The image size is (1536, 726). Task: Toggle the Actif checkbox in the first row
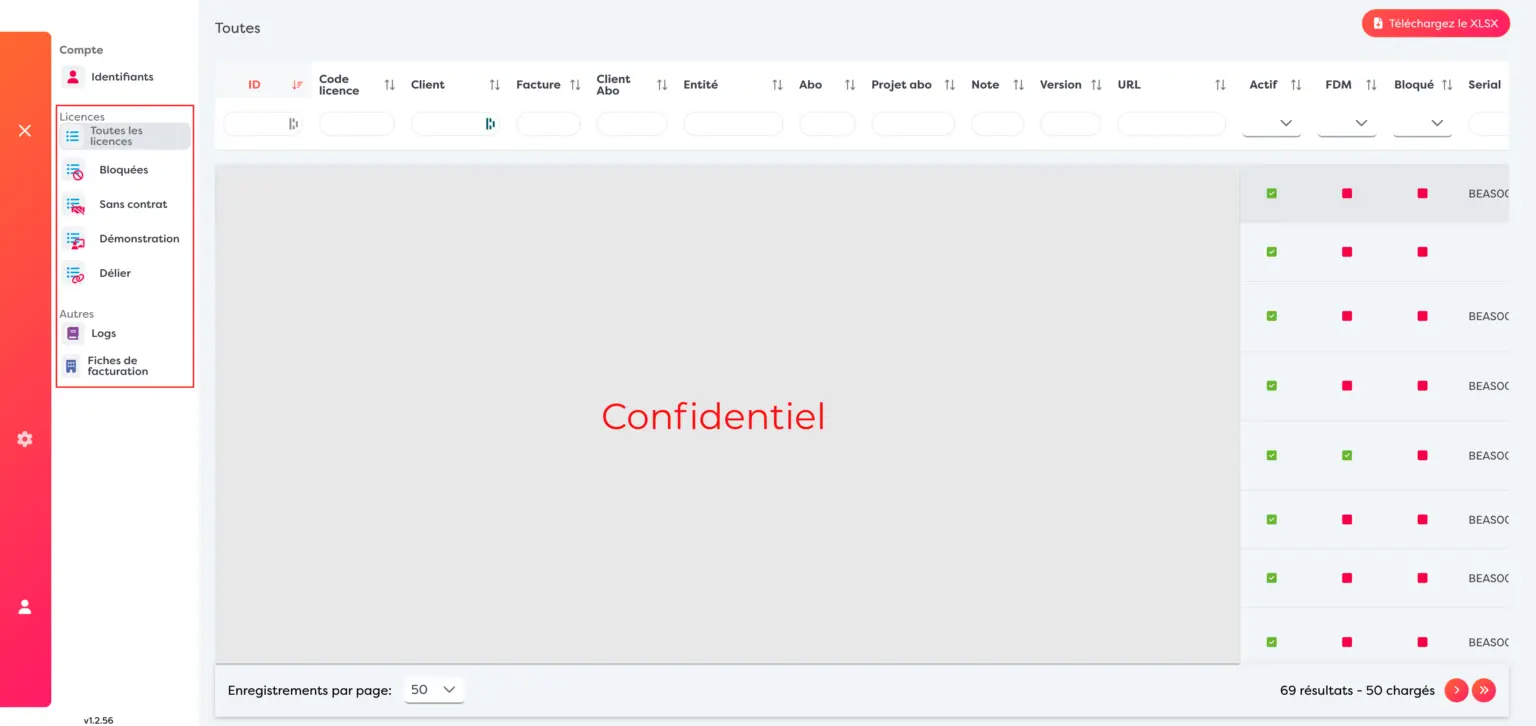click(1272, 193)
